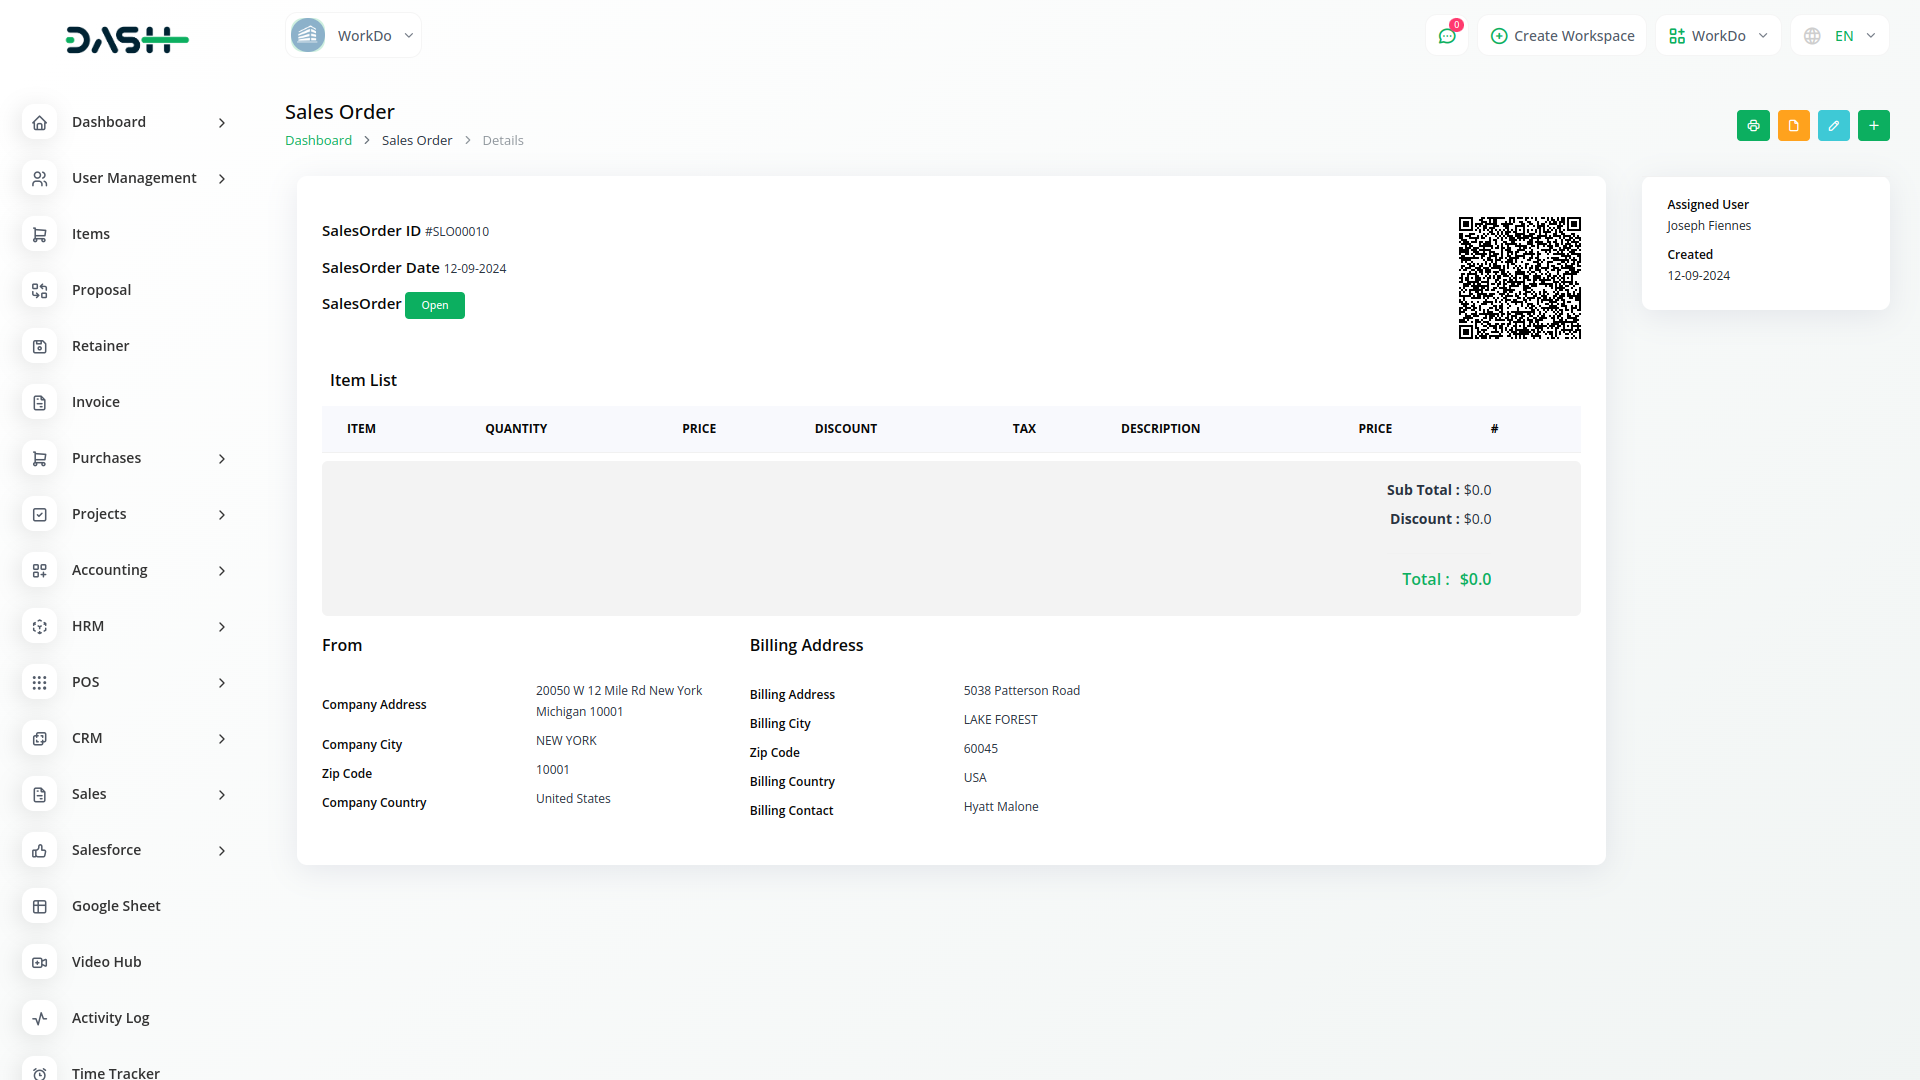Open Retainer from the sidebar

[100, 346]
